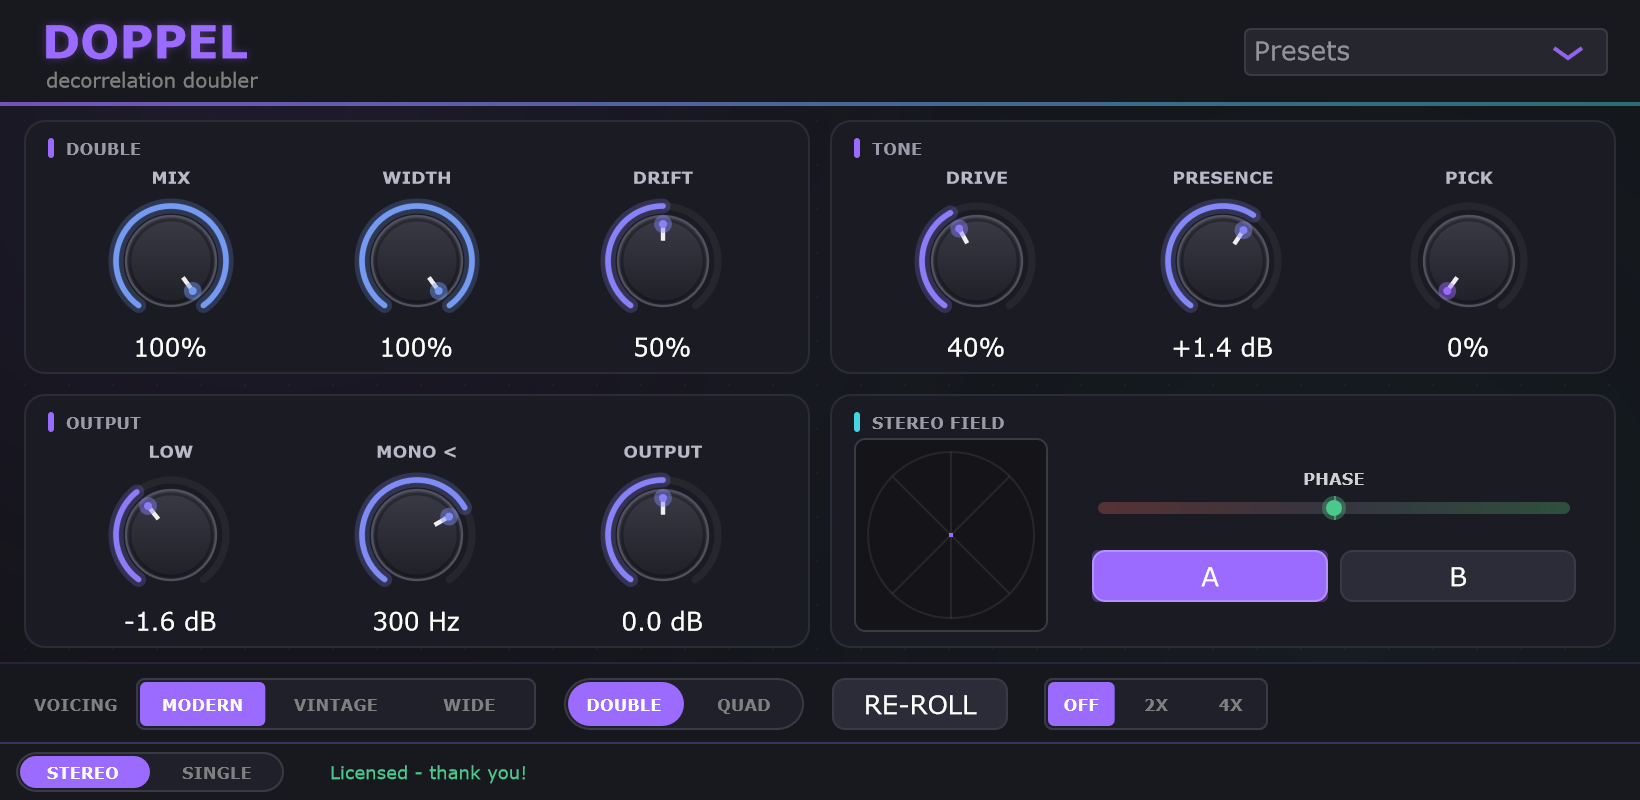Click the Drive value 40%
The width and height of the screenshot is (1640, 800).
coord(977,348)
